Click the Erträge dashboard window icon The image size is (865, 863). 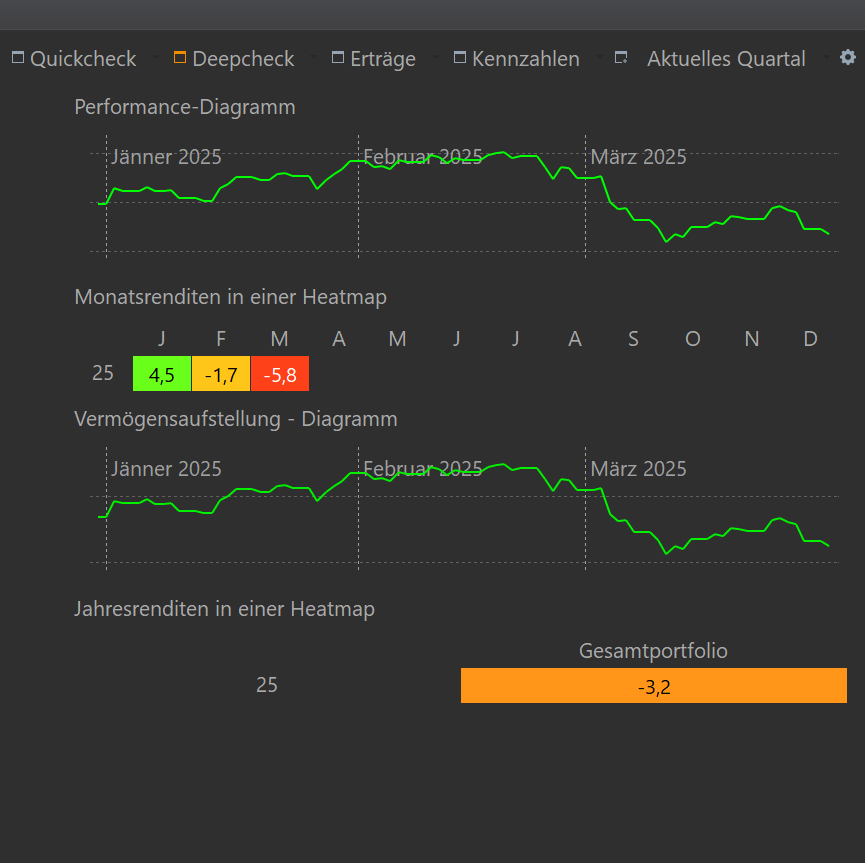338,57
